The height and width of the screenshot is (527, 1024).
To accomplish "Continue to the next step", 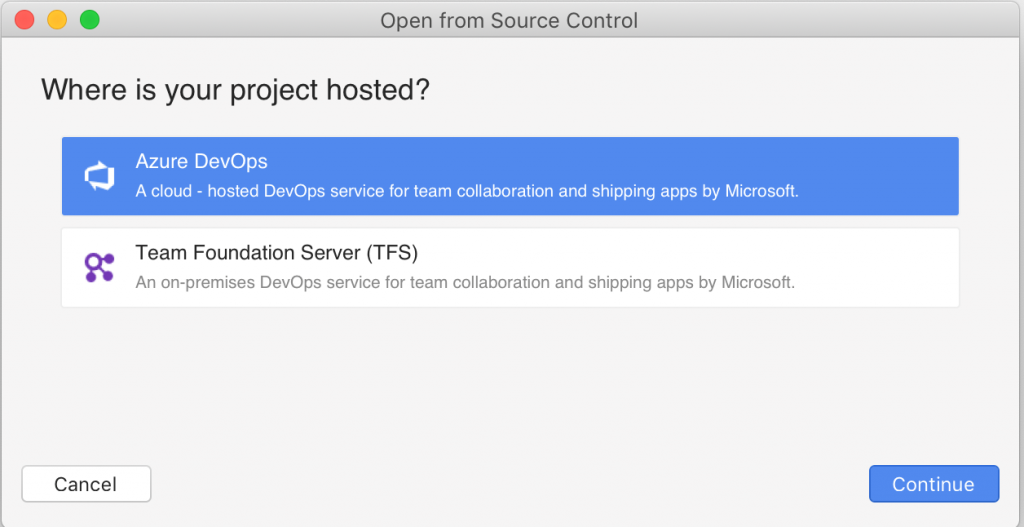I will (x=934, y=484).
